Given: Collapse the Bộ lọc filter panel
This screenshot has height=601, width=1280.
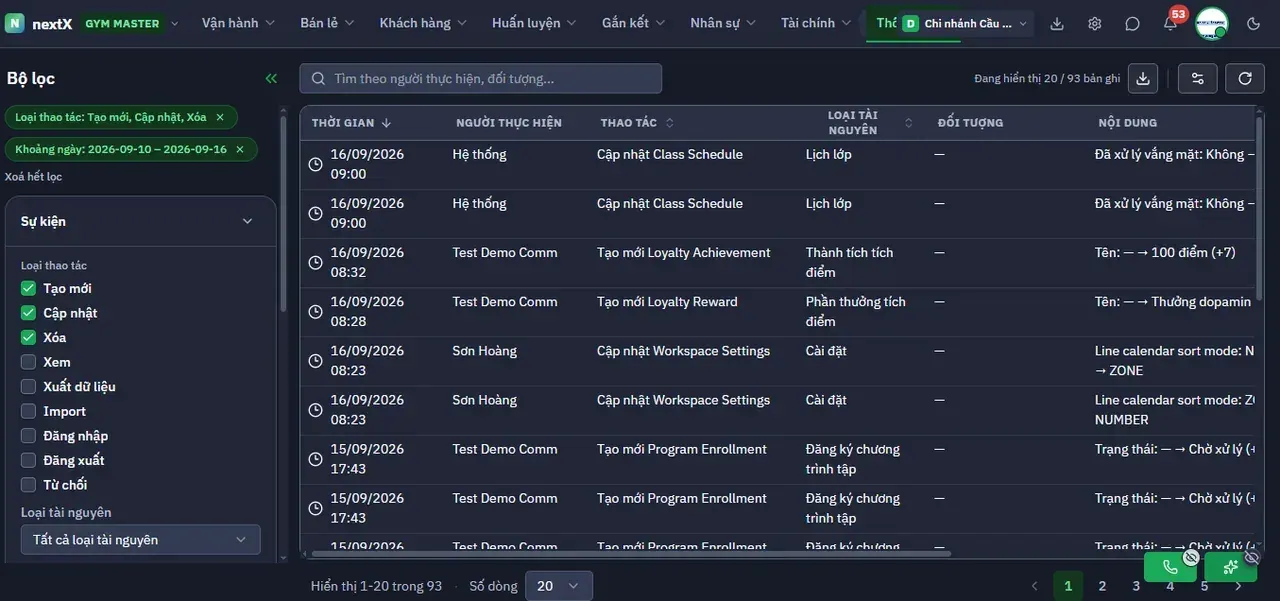Looking at the screenshot, I should [271, 78].
